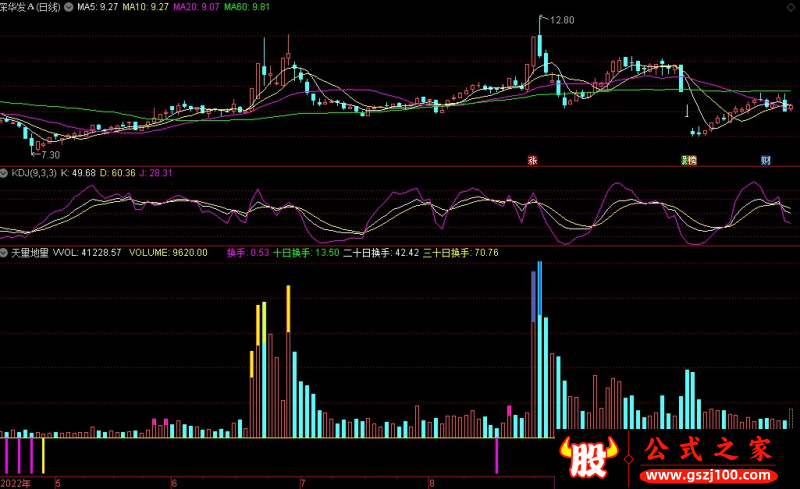Click the MA60: 9.81 label
The height and width of the screenshot is (489, 800).
[247, 7]
